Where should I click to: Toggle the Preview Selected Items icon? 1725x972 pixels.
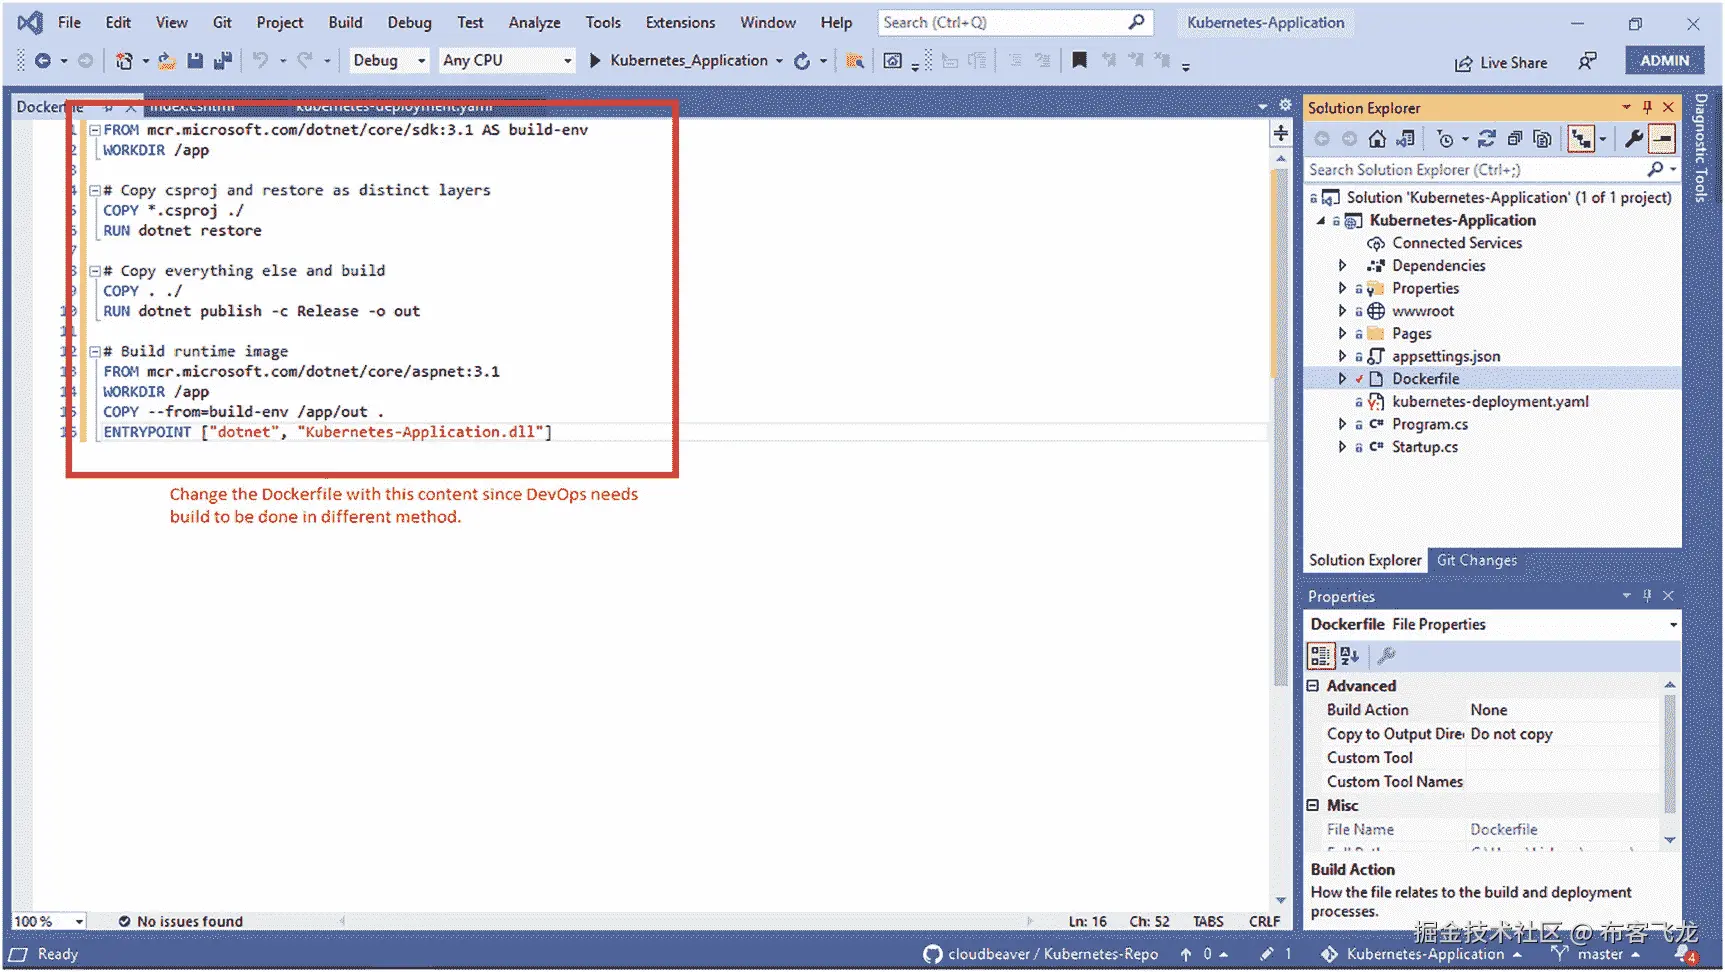click(1661, 139)
